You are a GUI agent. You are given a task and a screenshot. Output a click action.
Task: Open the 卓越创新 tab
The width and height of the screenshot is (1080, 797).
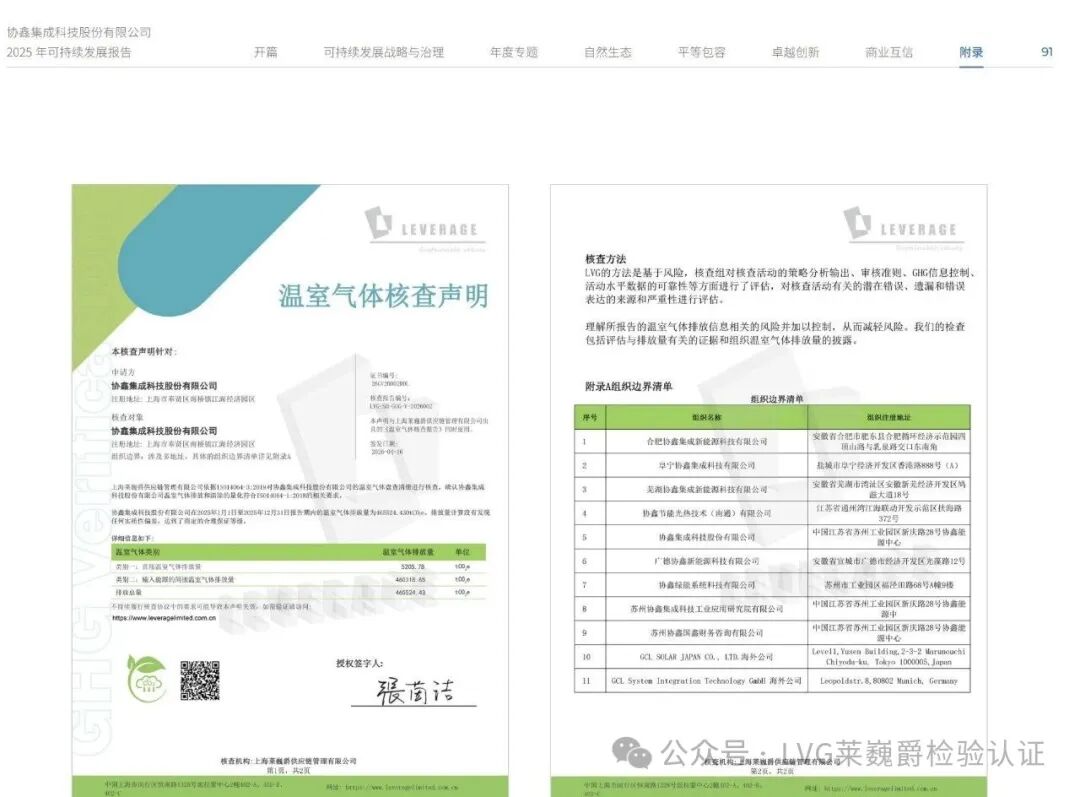pos(795,52)
